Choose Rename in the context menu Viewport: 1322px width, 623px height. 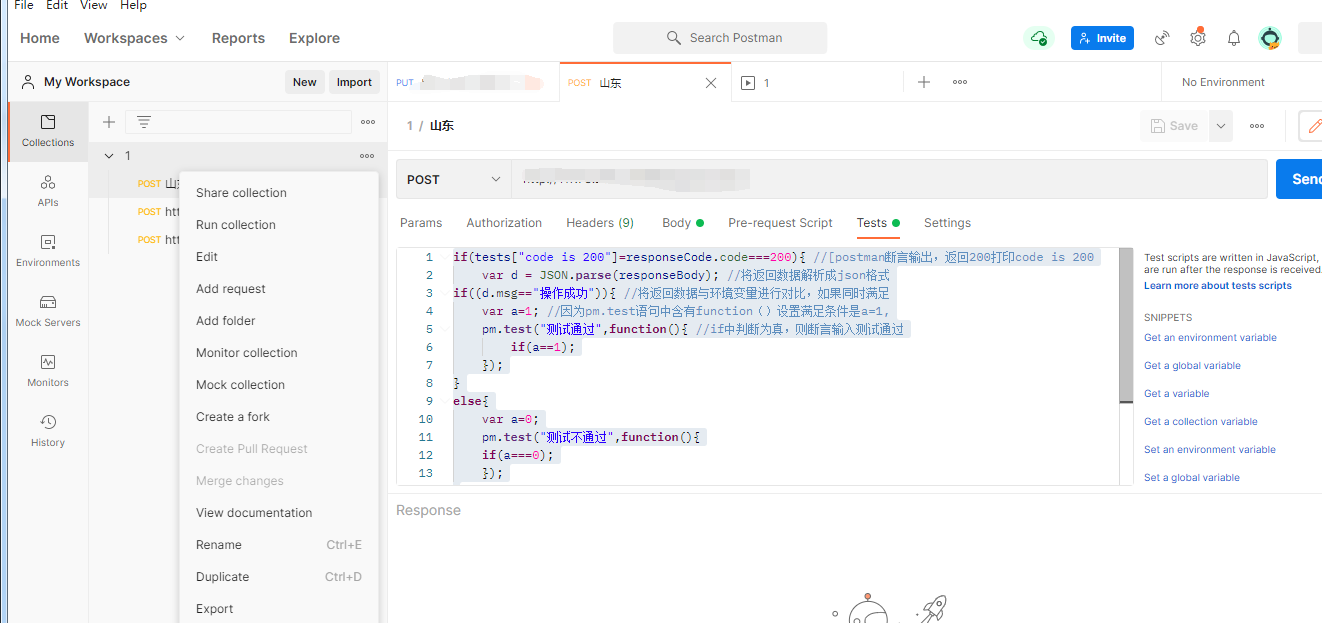(279, 545)
